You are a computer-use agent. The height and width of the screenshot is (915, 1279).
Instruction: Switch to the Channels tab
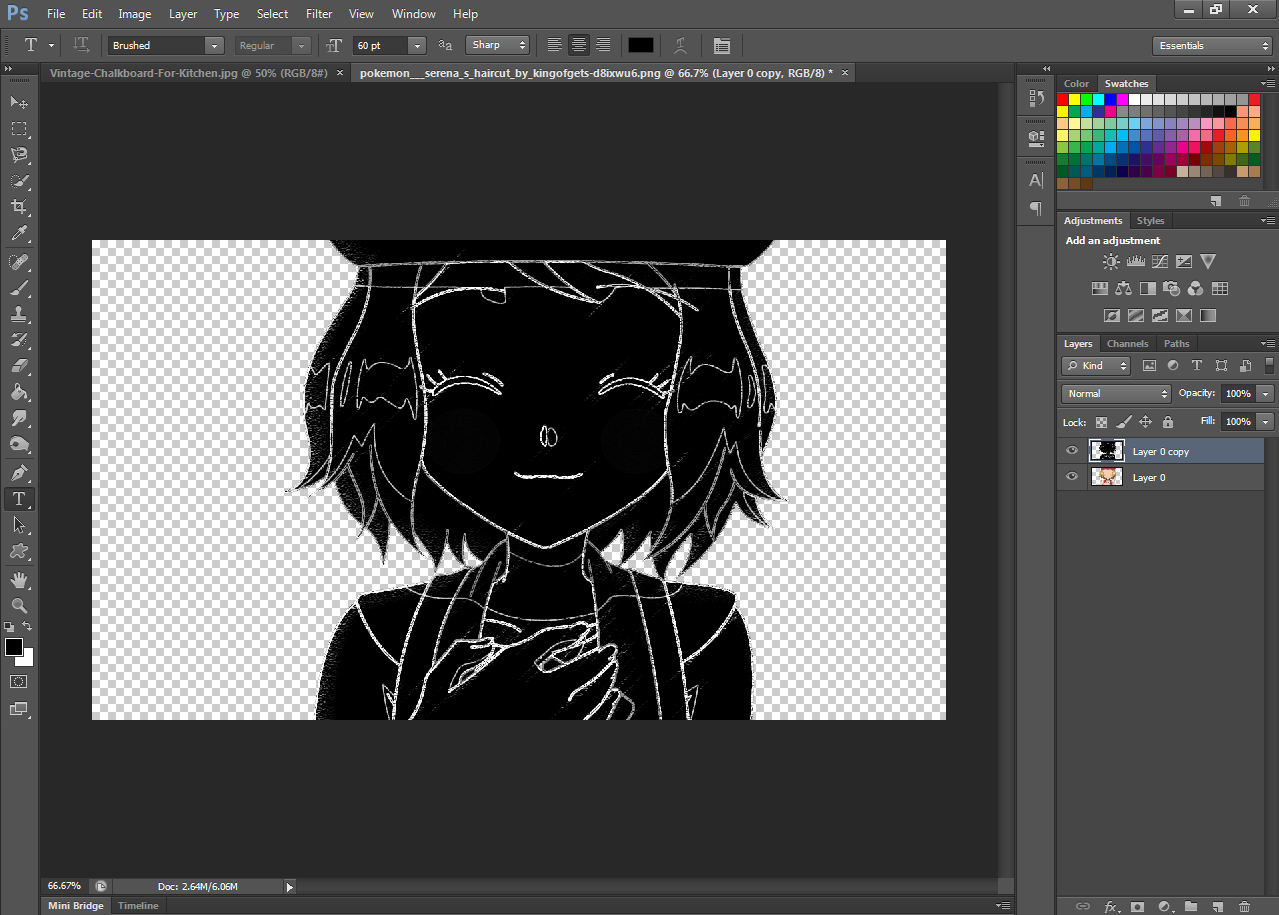(1127, 343)
